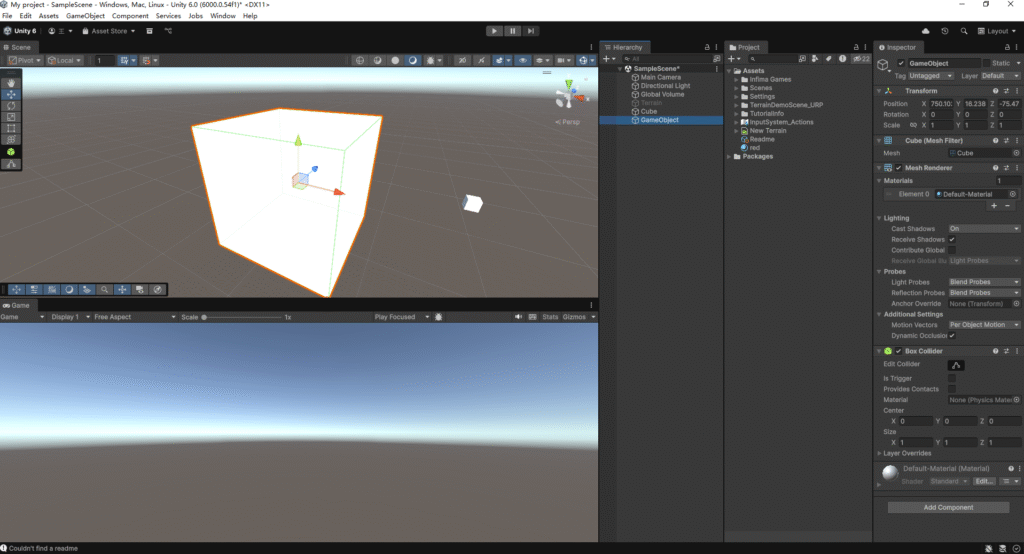Click the Step frame button

pyautogui.click(x=531, y=31)
